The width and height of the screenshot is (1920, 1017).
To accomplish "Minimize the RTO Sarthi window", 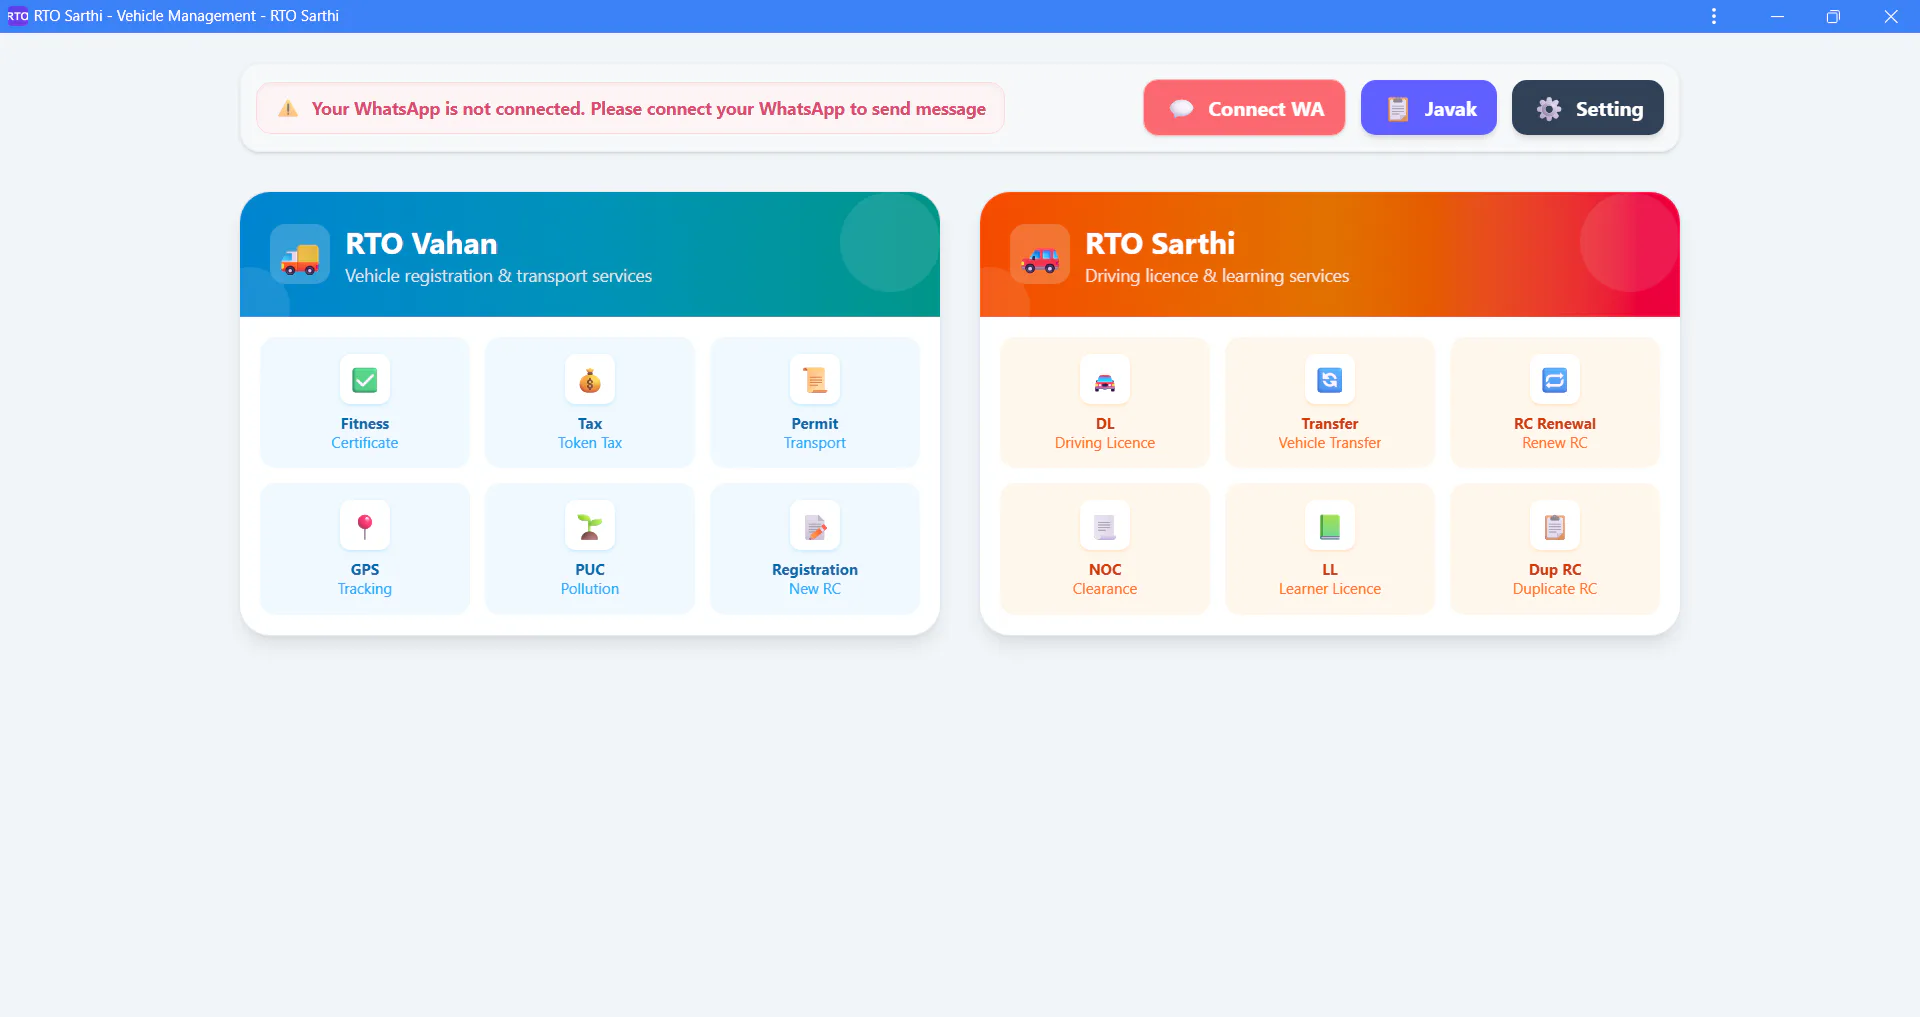I will coord(1777,16).
